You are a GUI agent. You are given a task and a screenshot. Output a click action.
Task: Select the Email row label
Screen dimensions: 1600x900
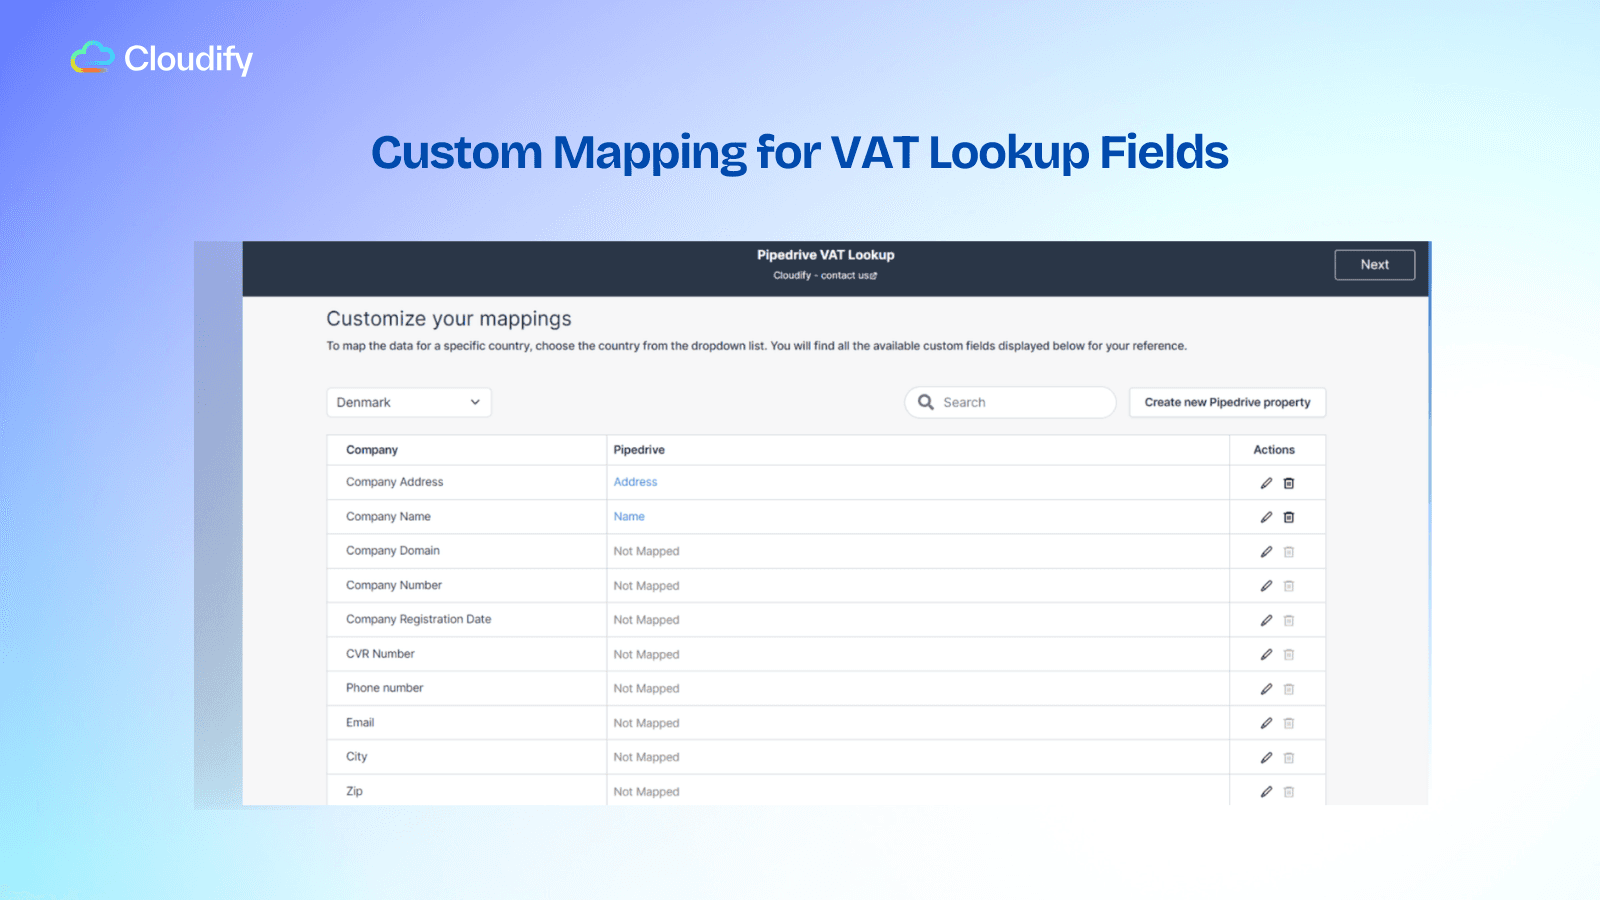360,723
